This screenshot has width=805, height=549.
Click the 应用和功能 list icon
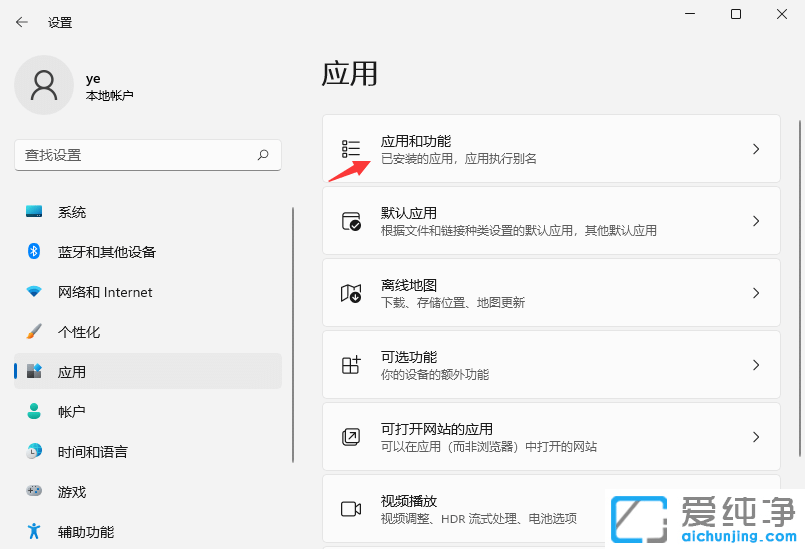tap(351, 149)
